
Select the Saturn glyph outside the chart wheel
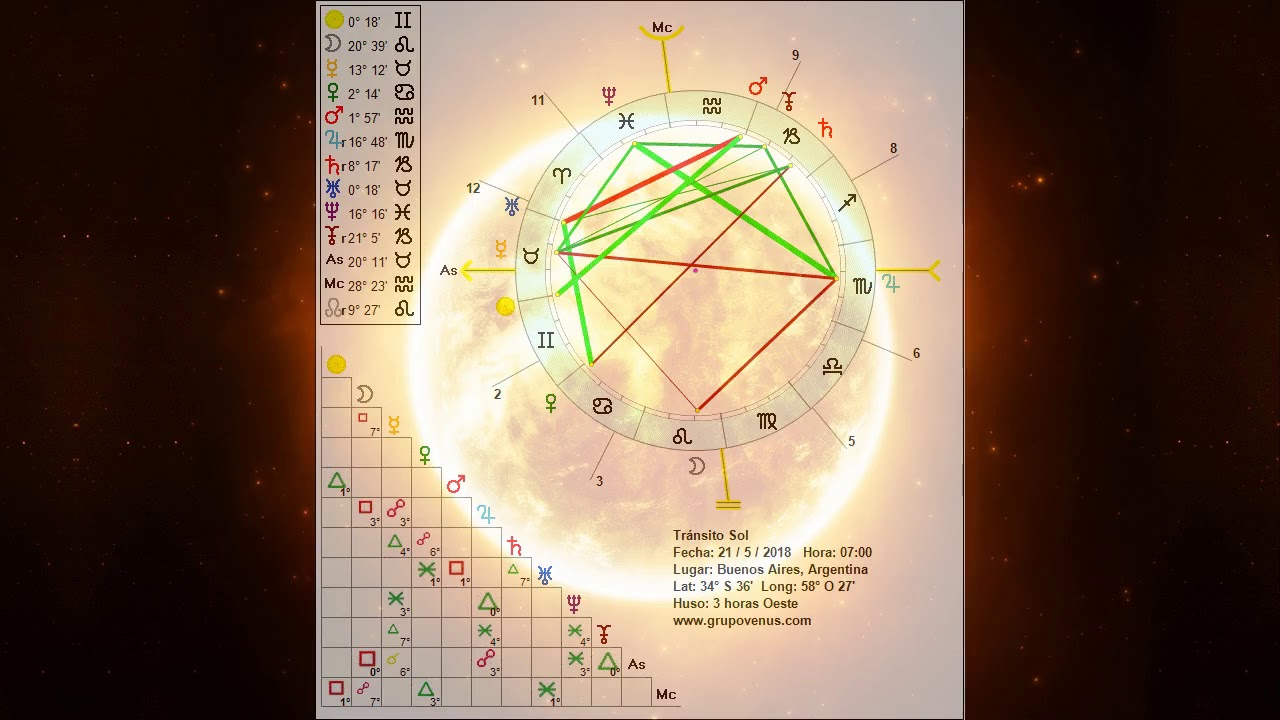coord(825,128)
